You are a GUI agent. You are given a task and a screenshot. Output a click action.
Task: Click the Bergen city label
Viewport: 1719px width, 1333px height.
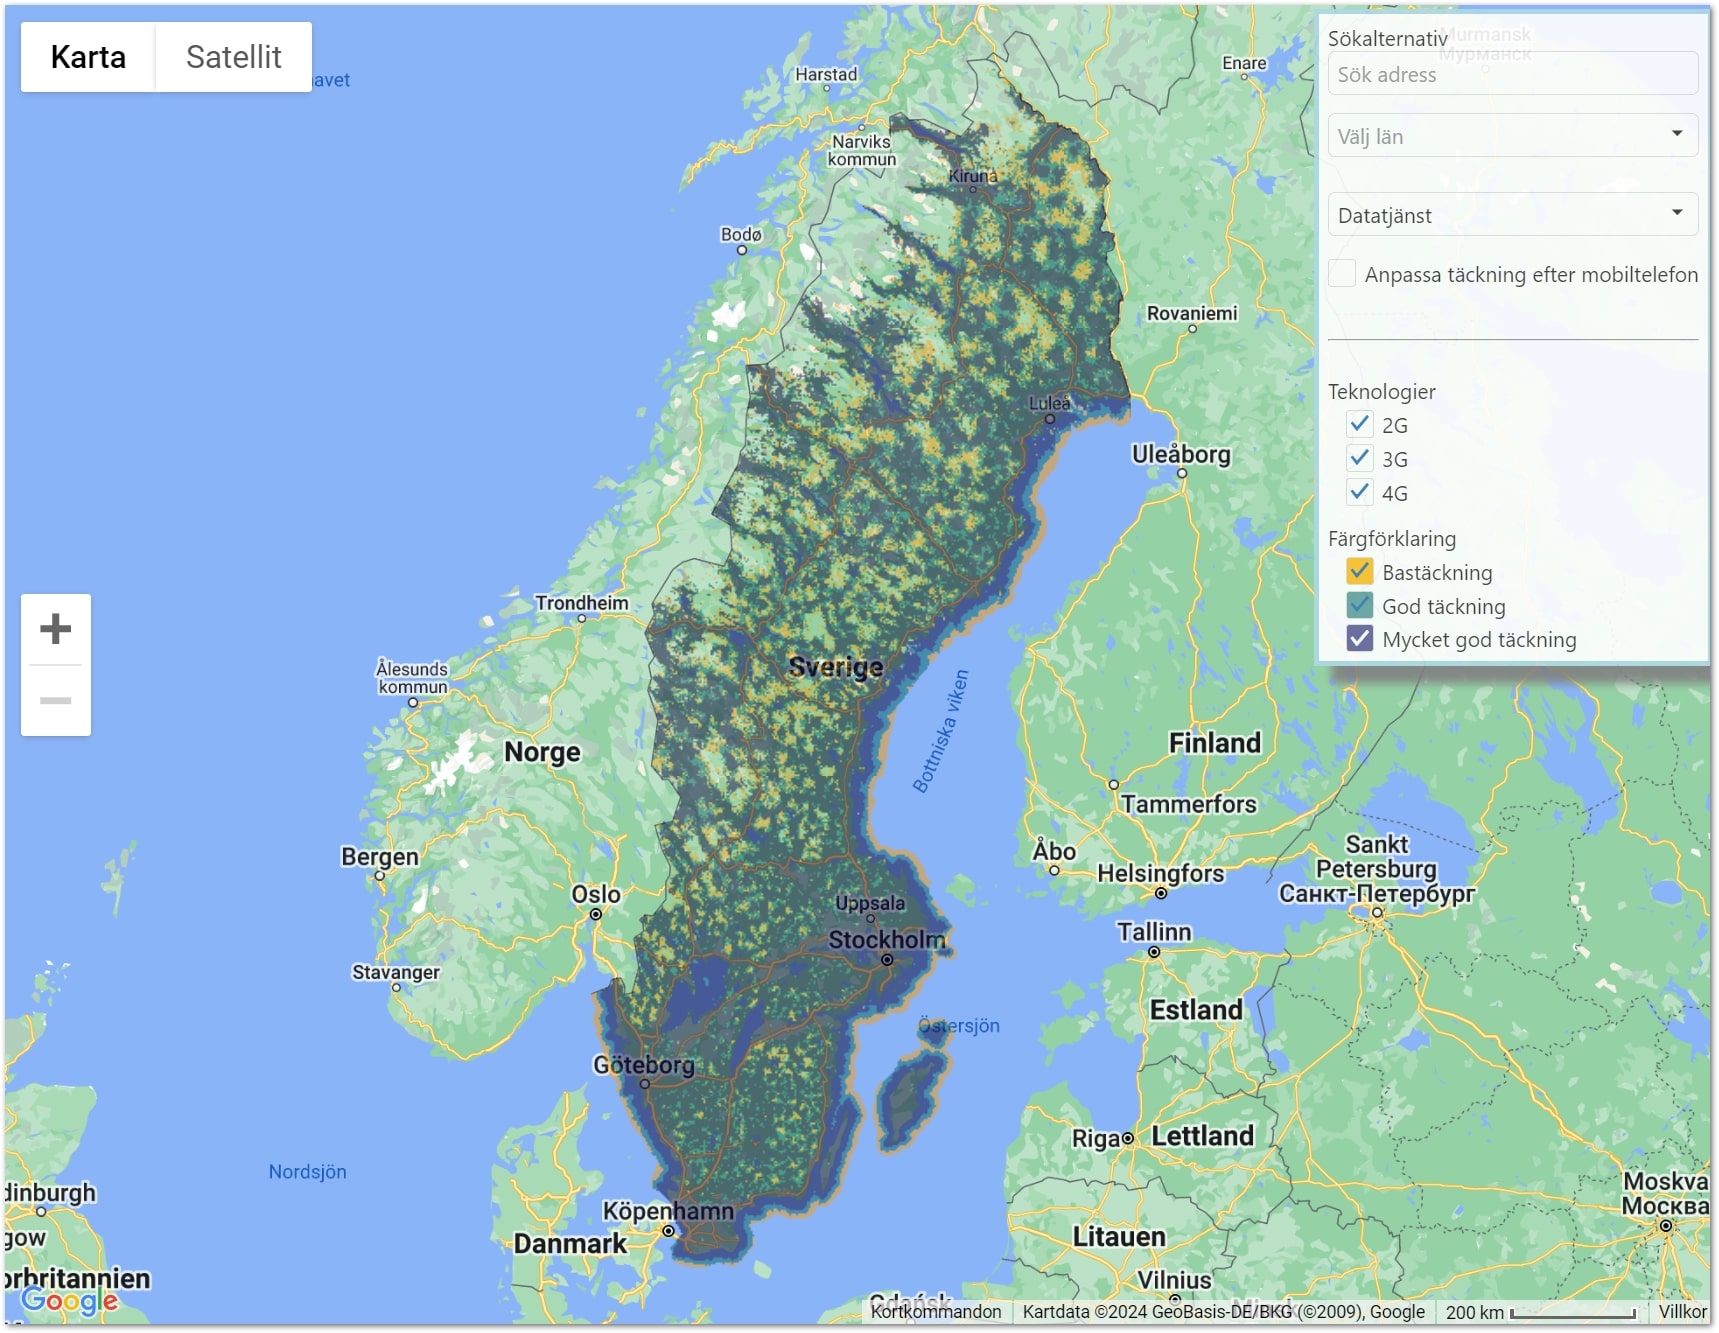tap(380, 857)
